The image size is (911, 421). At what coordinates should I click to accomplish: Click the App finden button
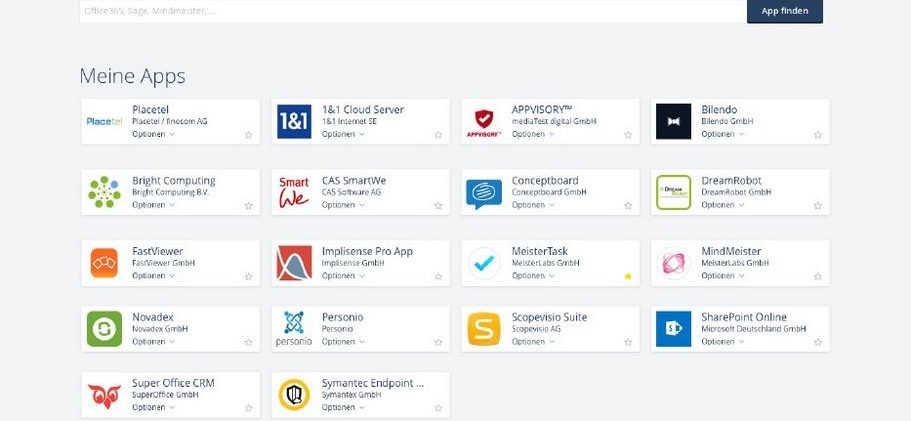[785, 11]
